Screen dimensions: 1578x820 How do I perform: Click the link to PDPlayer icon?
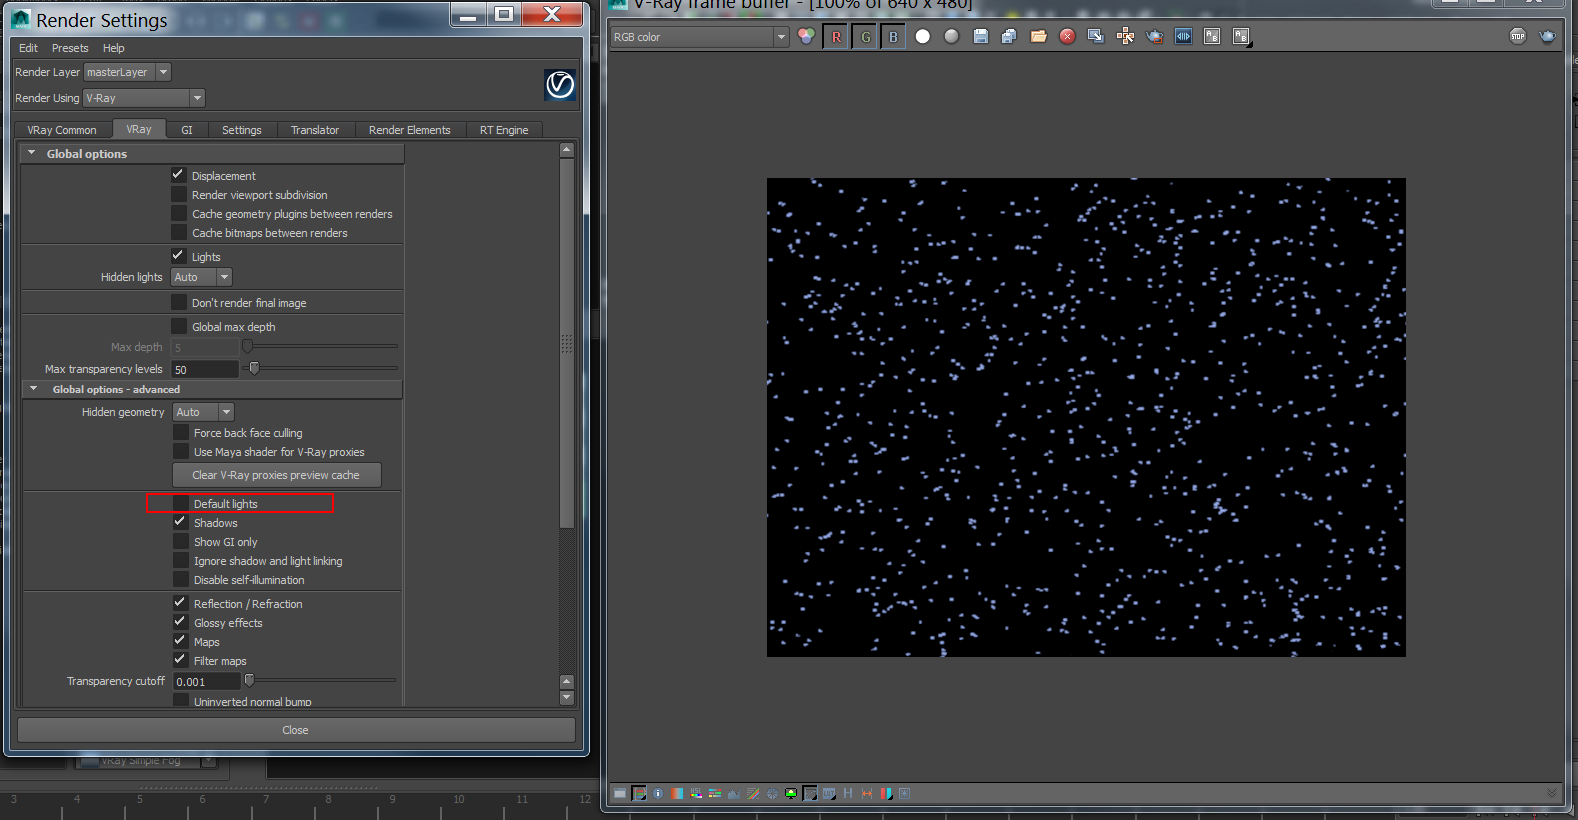tap(1183, 36)
